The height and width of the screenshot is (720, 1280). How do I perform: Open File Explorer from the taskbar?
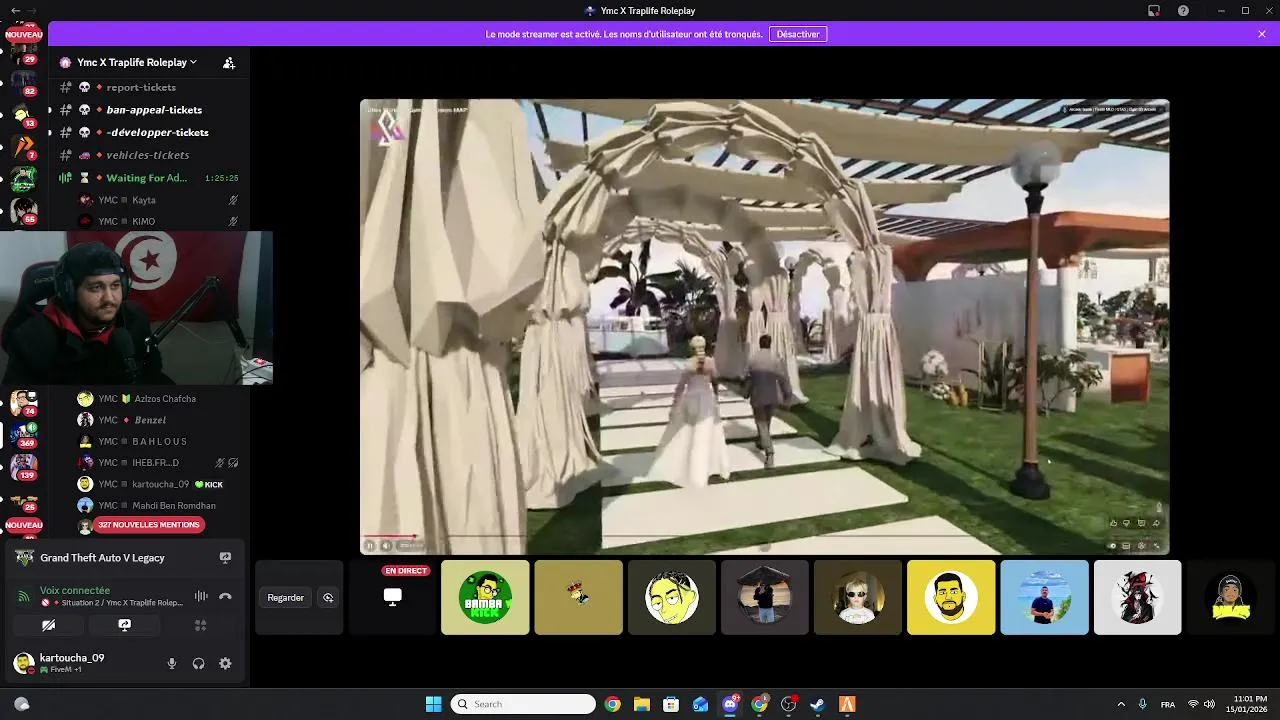point(642,704)
